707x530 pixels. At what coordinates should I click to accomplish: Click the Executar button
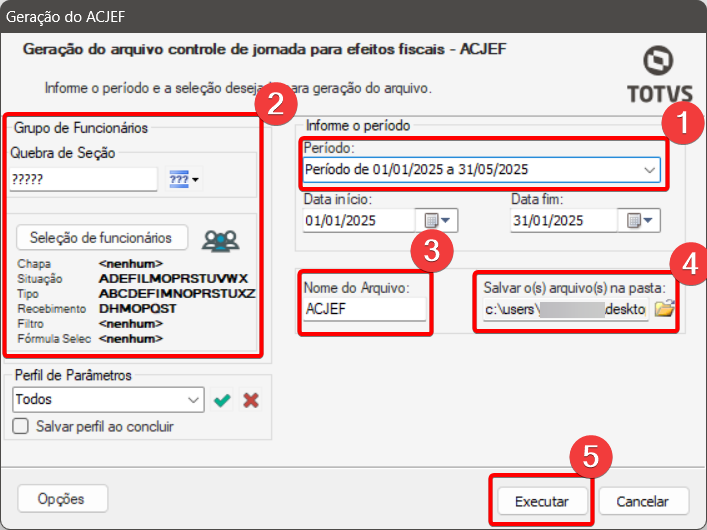point(542,501)
